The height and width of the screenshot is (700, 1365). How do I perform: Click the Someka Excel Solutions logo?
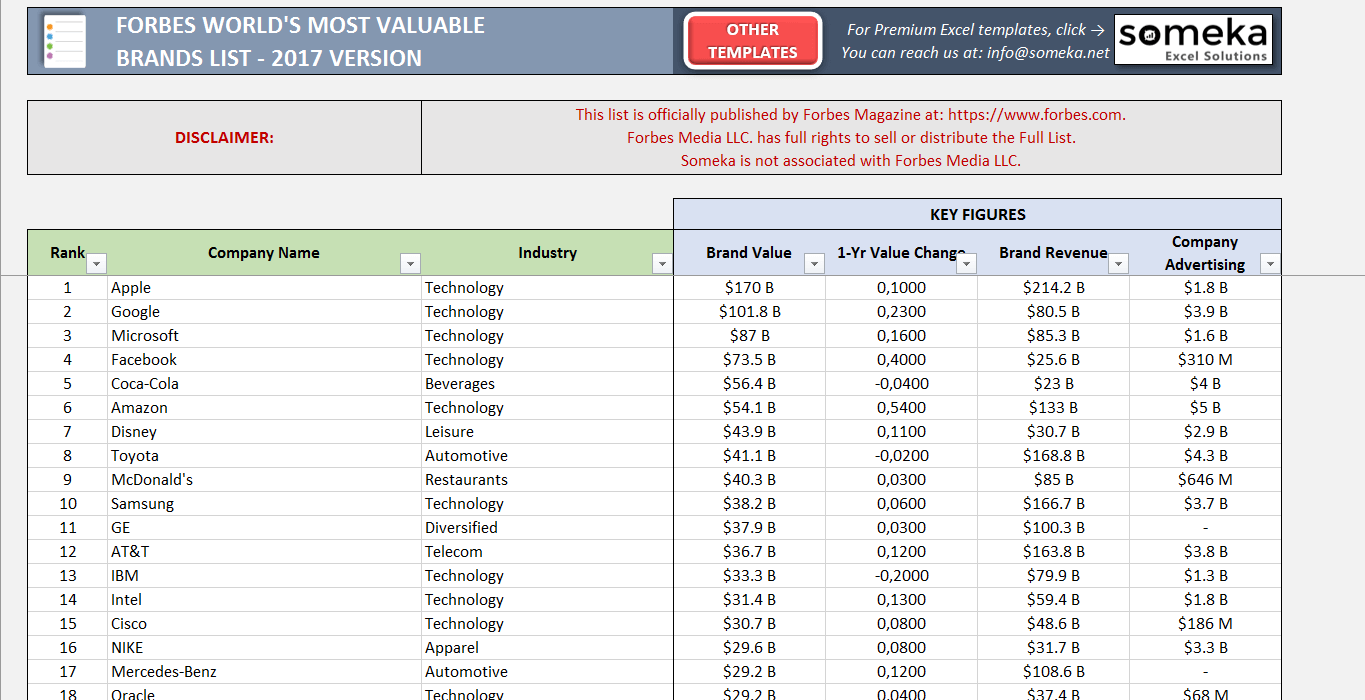click(1193, 41)
